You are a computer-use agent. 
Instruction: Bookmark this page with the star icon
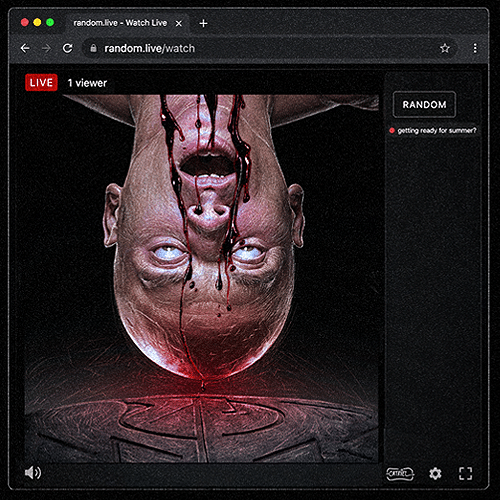(445, 48)
